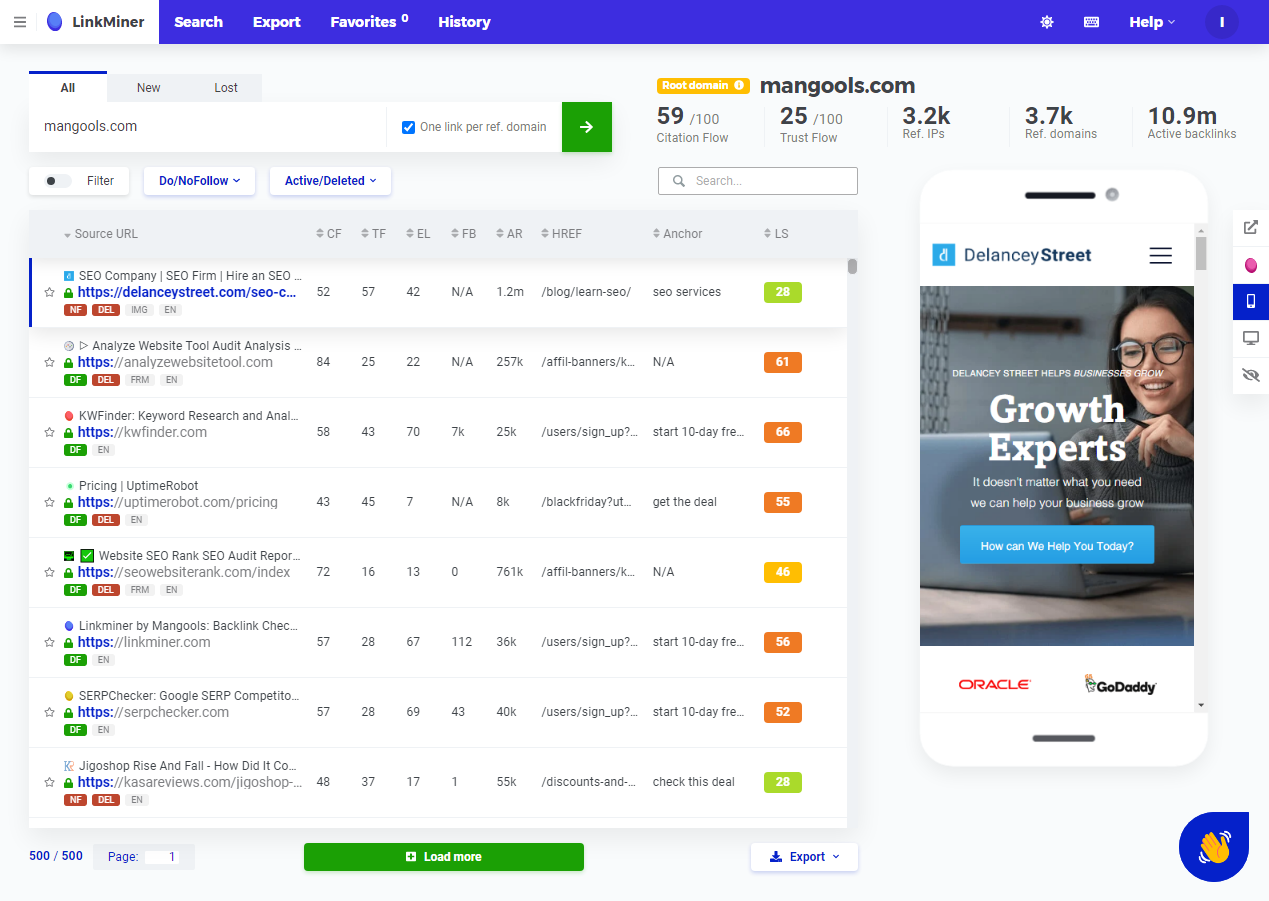
Task: Open the kwfinder.com source link
Action: tap(142, 432)
